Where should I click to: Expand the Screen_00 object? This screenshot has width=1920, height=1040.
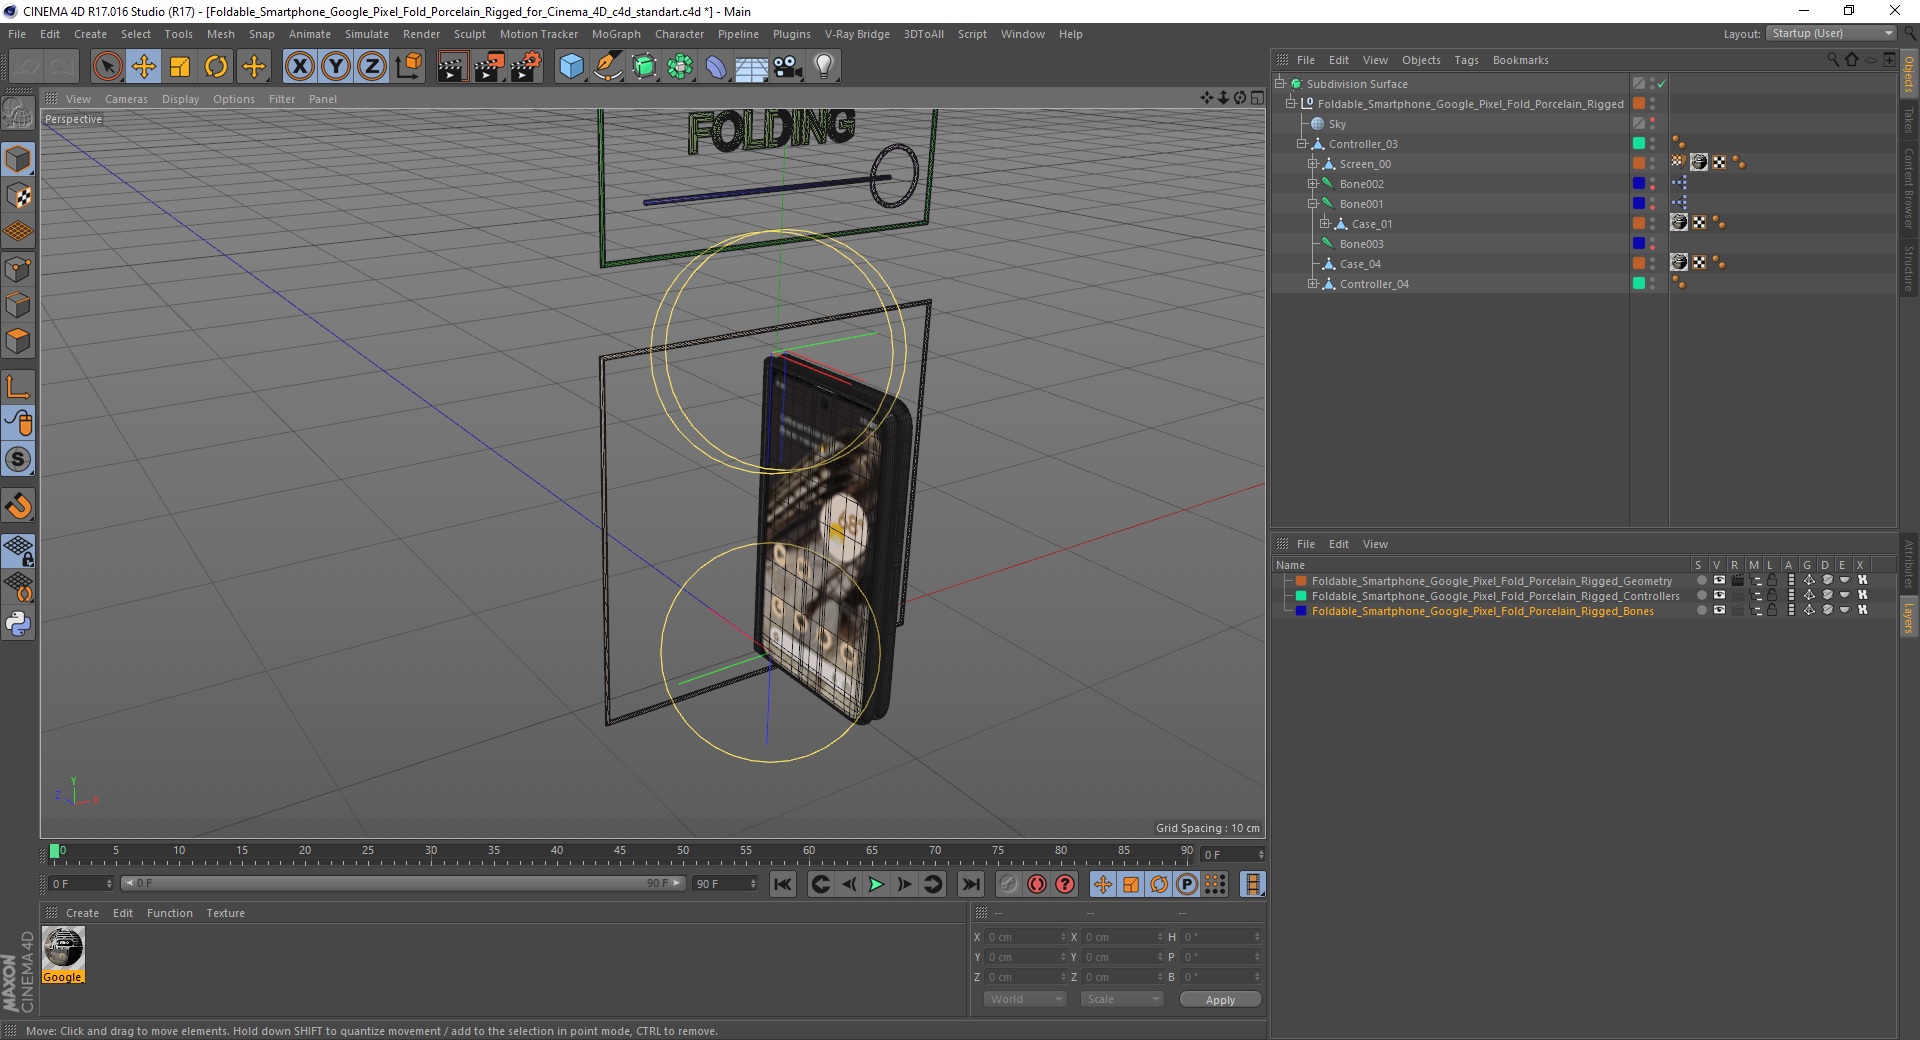click(x=1313, y=164)
